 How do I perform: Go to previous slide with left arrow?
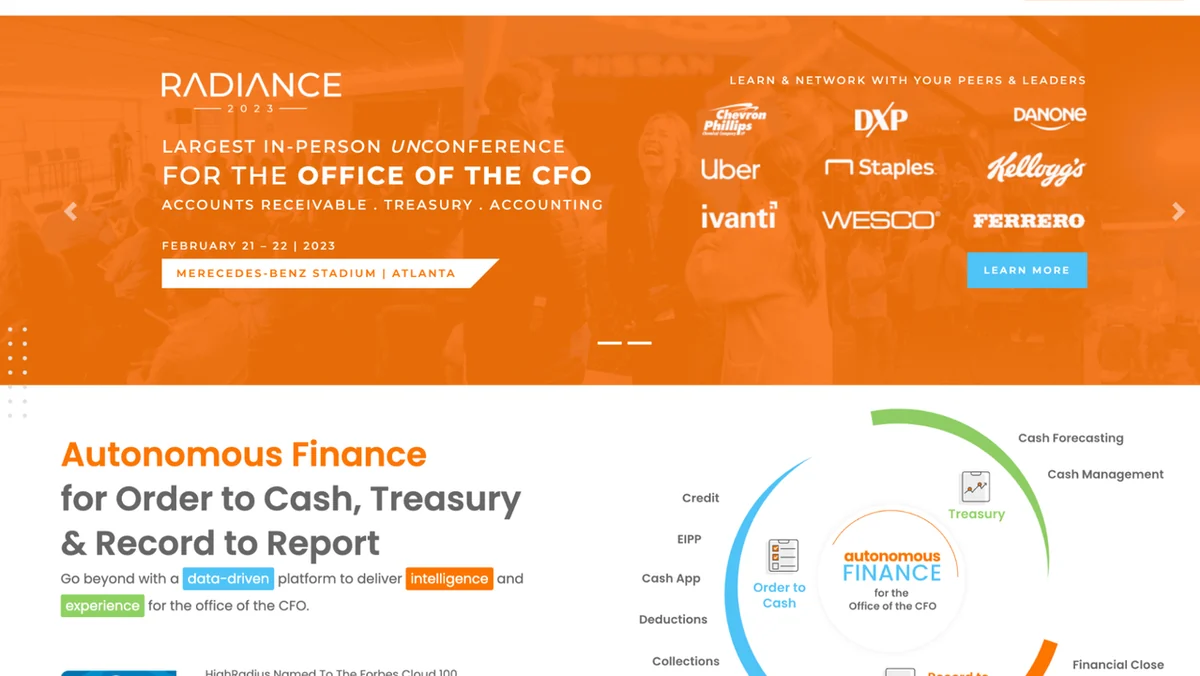pos(70,211)
